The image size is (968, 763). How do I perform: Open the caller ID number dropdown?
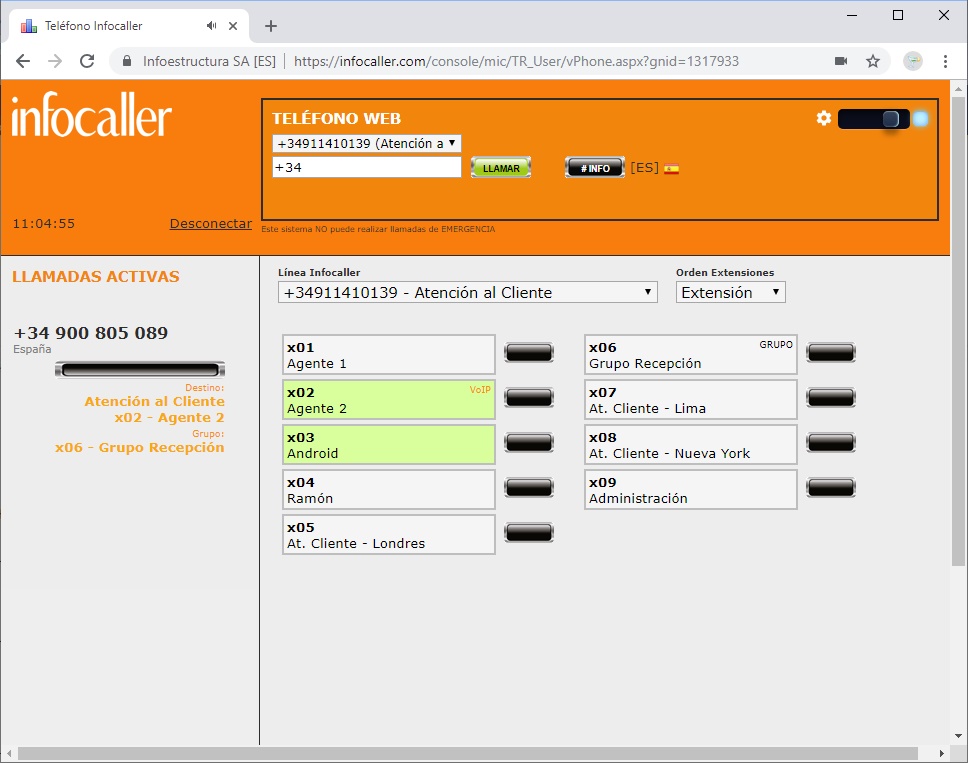(x=367, y=144)
